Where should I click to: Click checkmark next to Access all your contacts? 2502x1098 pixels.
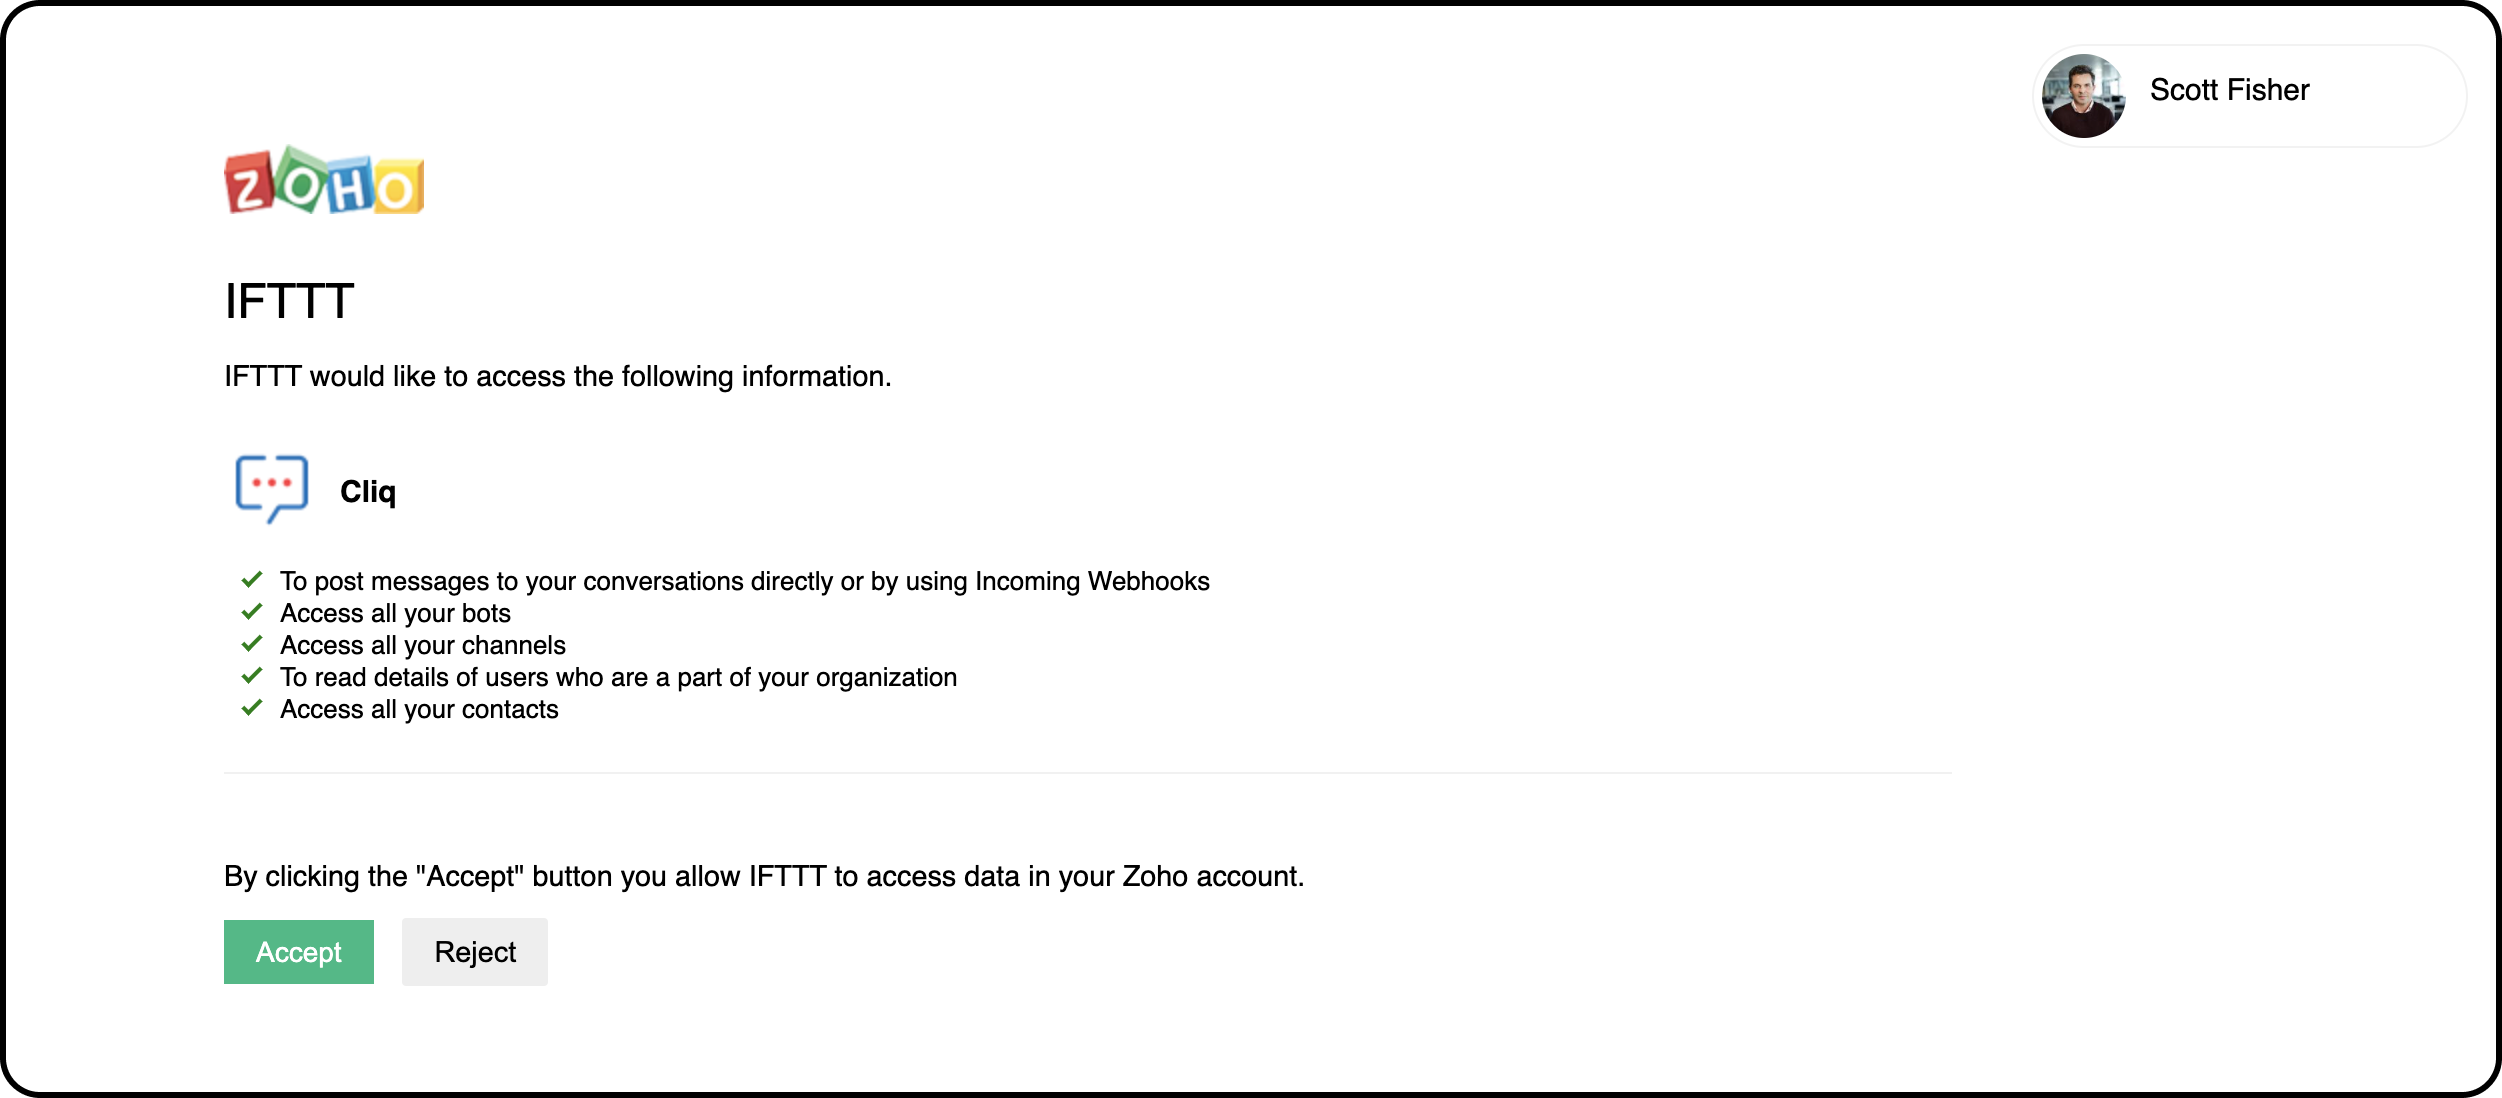pos(252,707)
